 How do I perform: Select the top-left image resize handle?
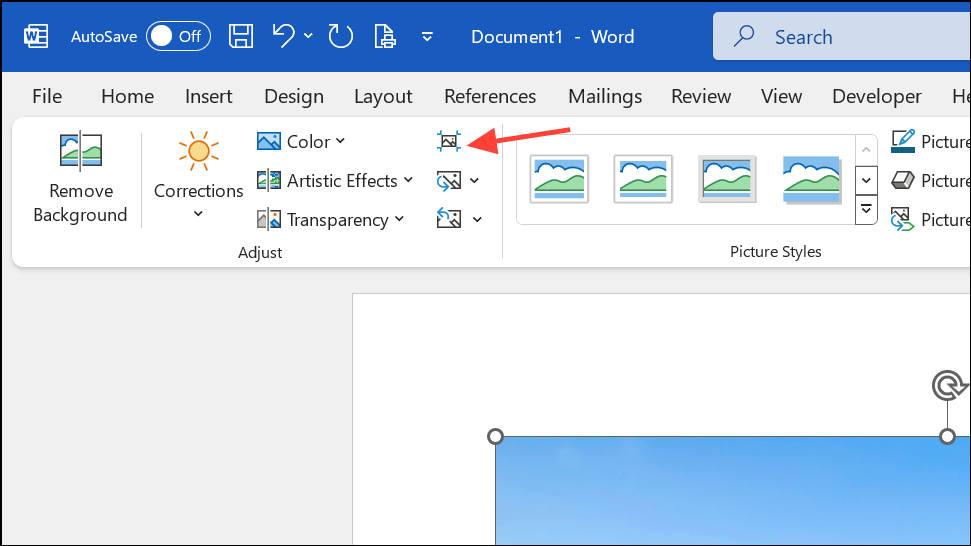(495, 436)
